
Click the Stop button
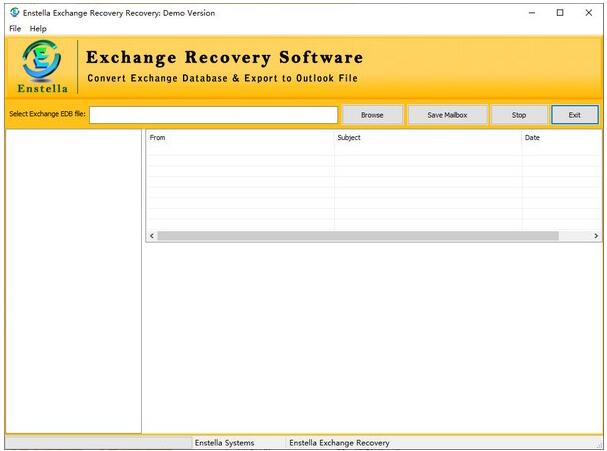(519, 115)
